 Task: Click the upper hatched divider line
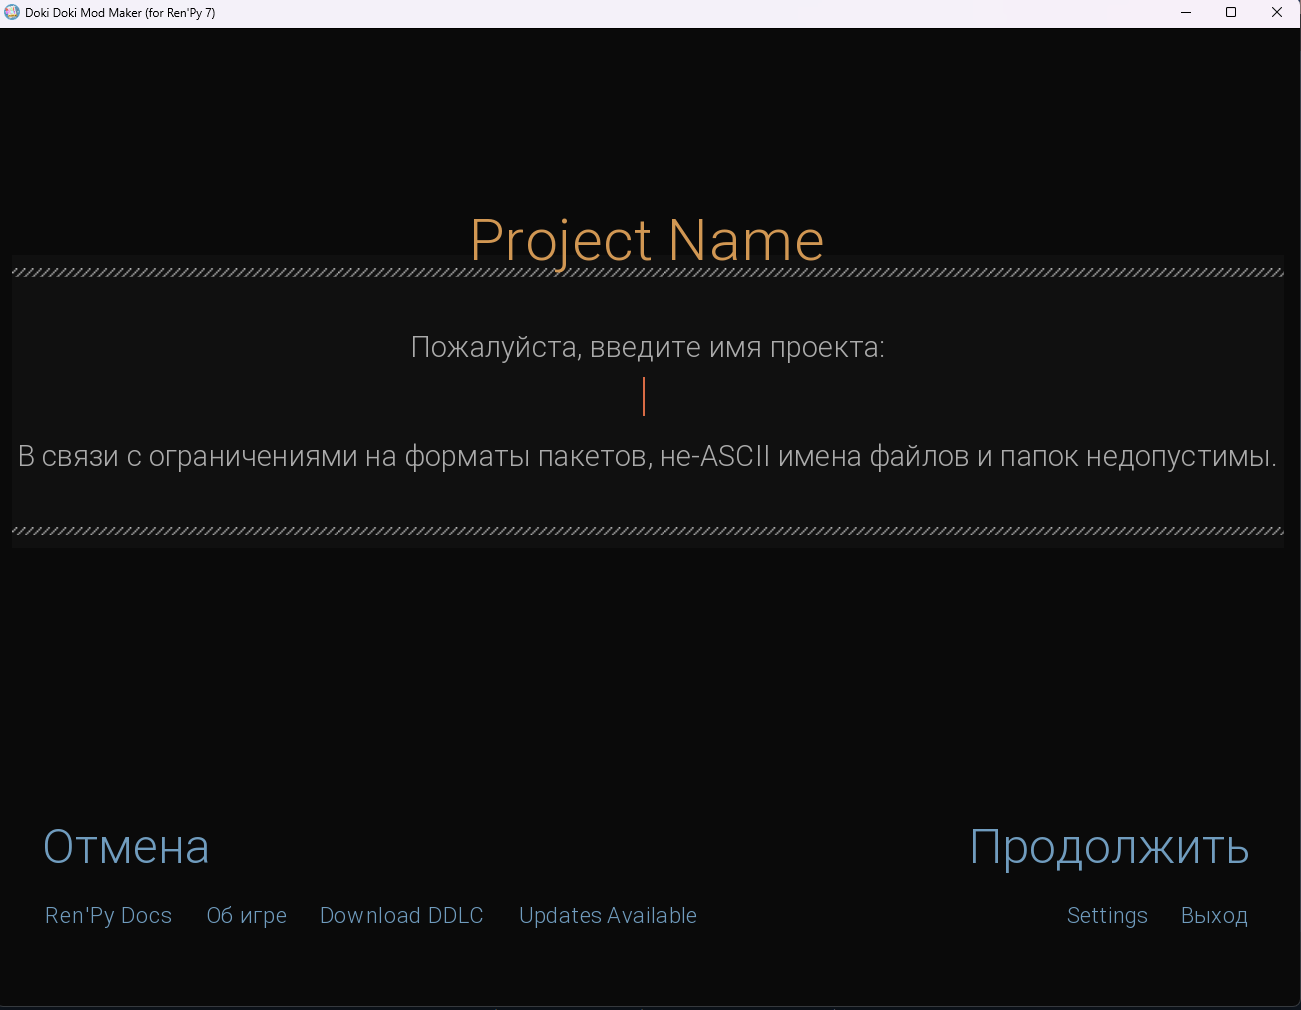click(x=648, y=272)
